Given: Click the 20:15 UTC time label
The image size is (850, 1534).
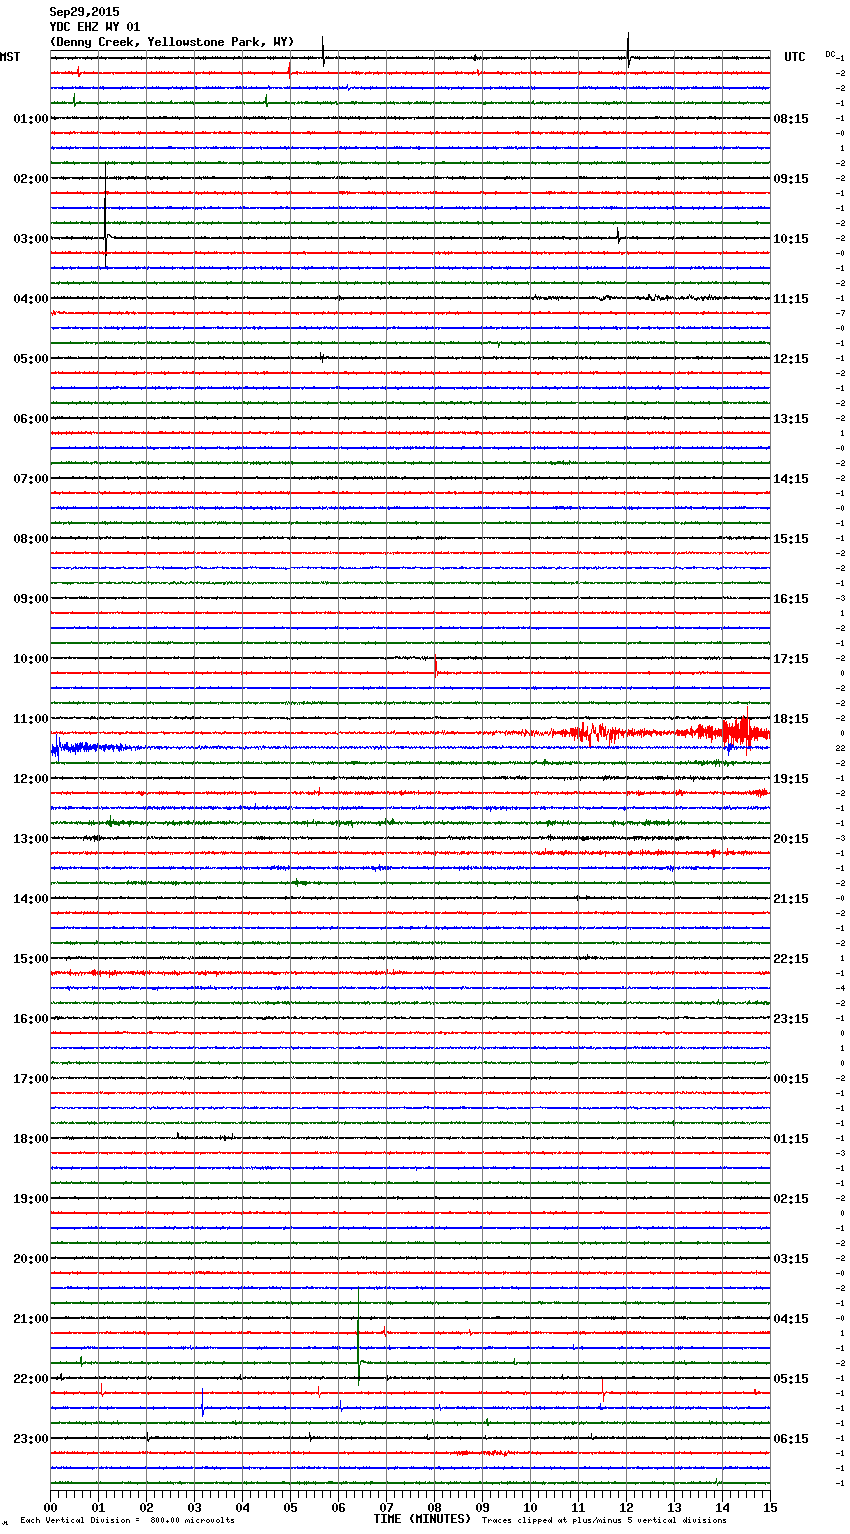Looking at the screenshot, I should point(791,839).
